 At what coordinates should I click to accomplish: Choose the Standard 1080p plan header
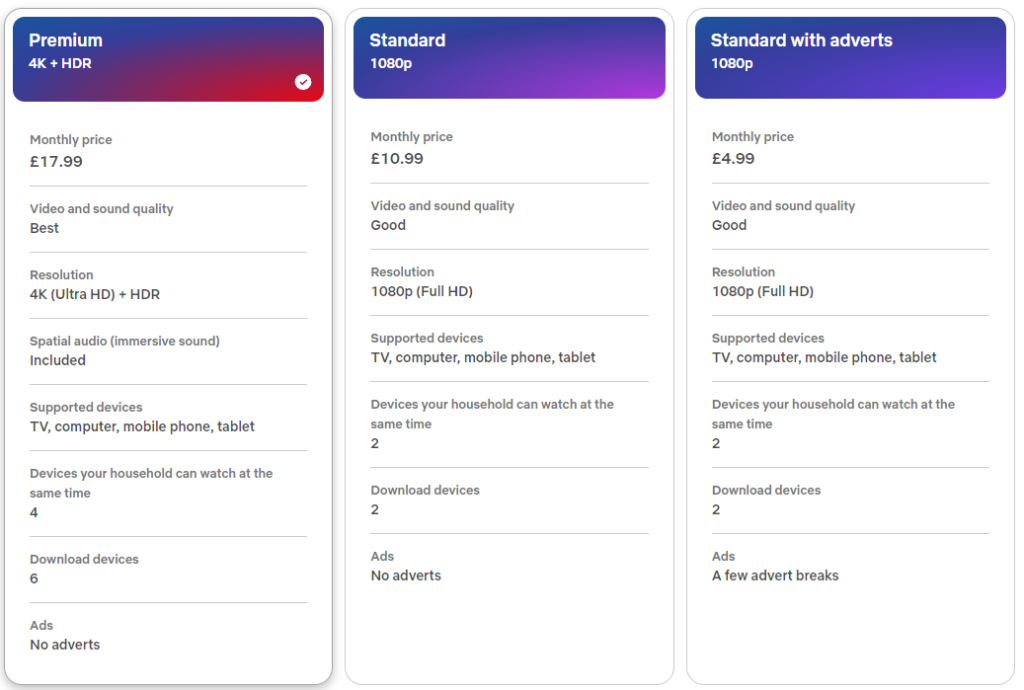[x=509, y=57]
